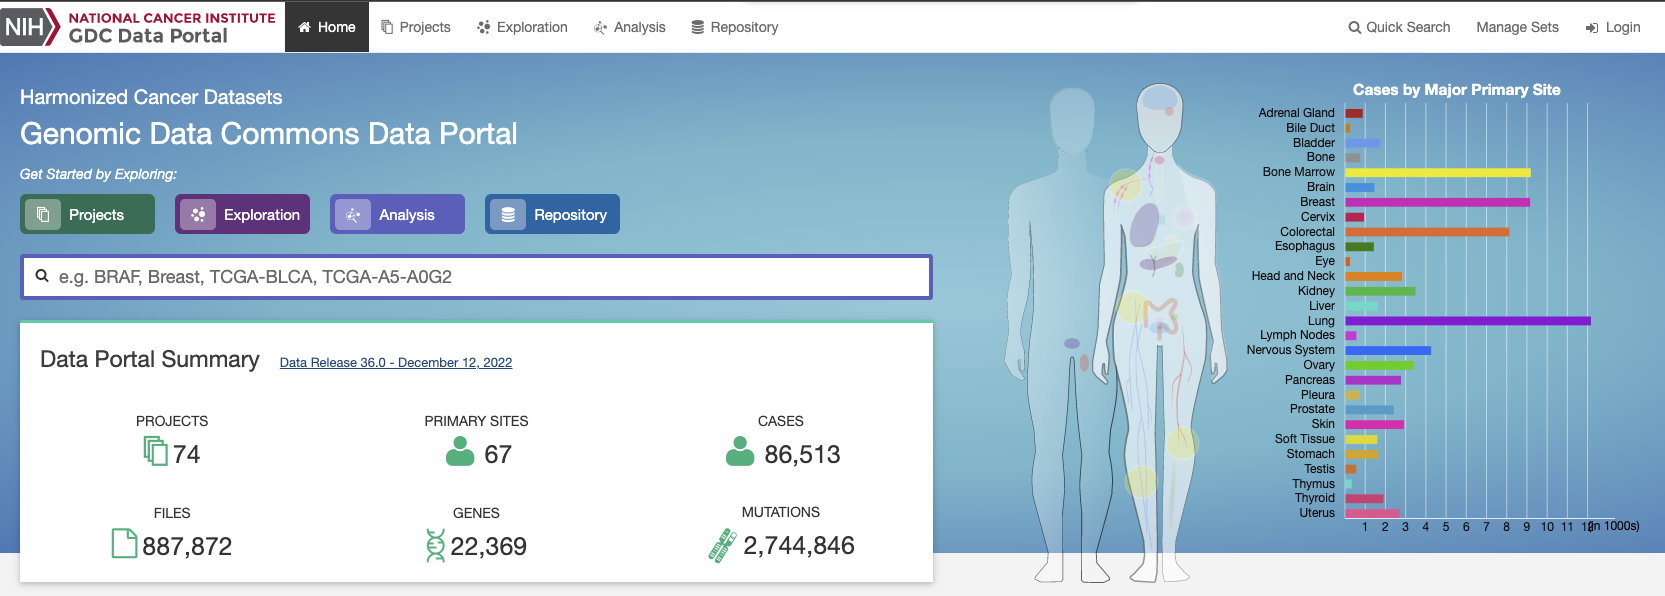Viewport: 1665px width, 596px height.
Task: Click the Home icon in the nav bar
Action: tap(304, 27)
